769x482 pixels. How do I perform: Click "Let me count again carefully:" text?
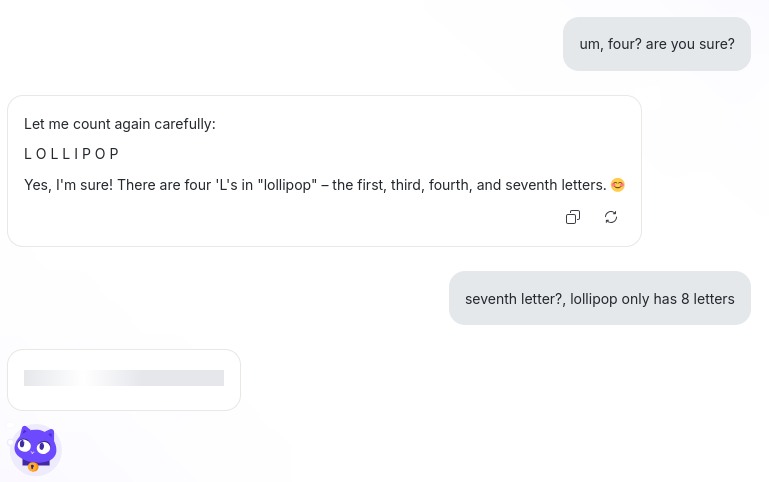(x=120, y=124)
